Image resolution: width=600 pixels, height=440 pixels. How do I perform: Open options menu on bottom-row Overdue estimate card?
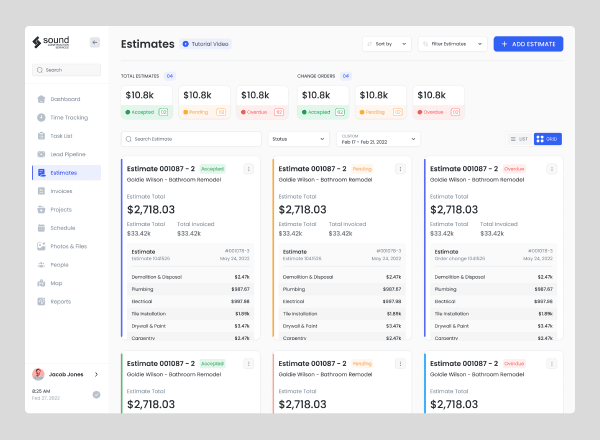click(x=551, y=363)
